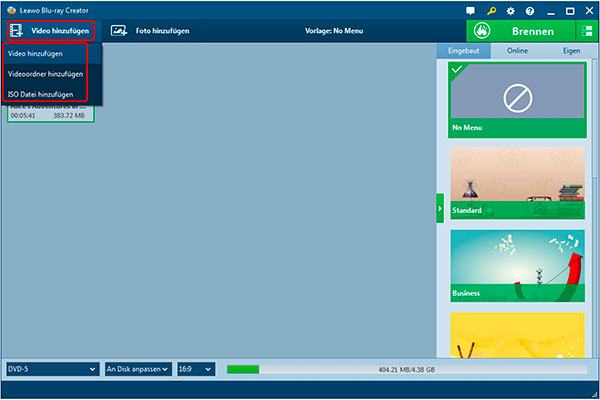Viewport: 600px width, 400px height.
Task: Open the DVD-5 disc type dropdown
Action: point(53,369)
